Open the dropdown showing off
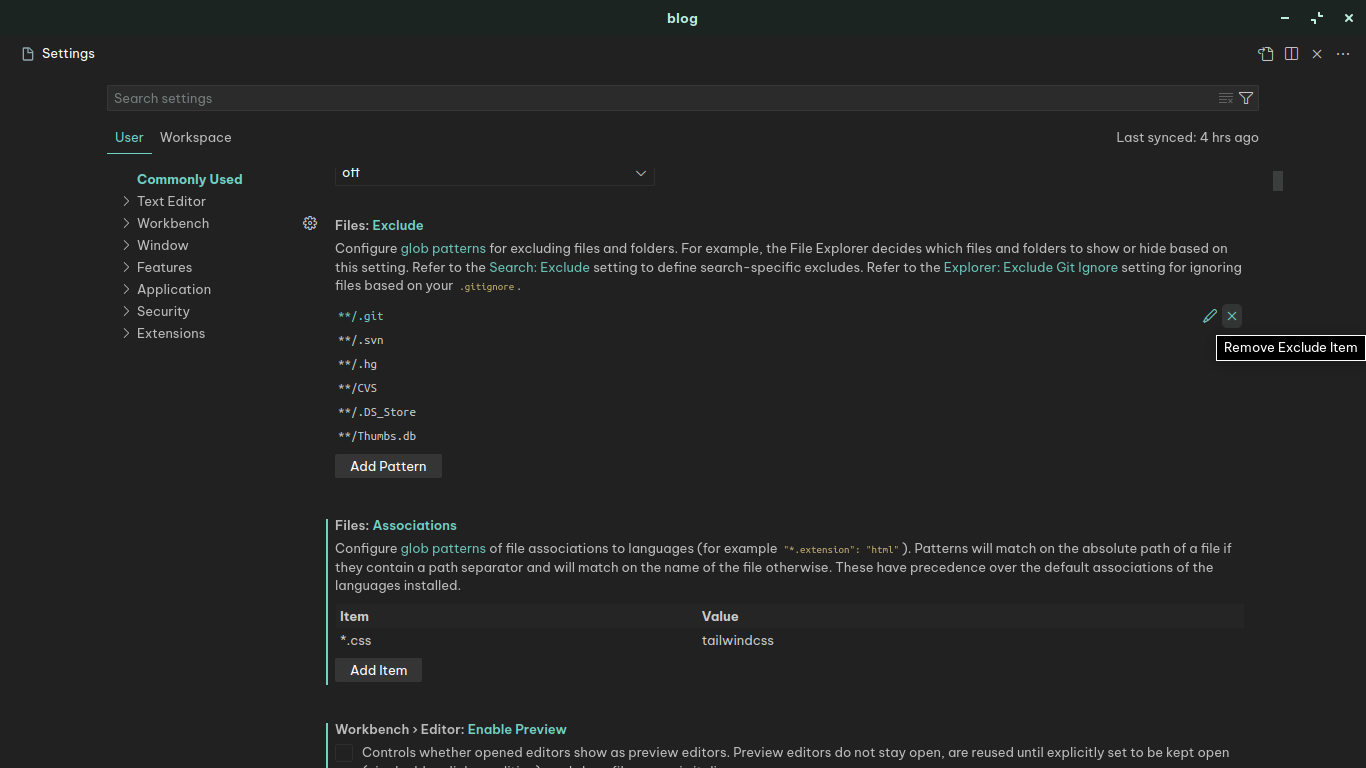1366x768 pixels. click(x=494, y=173)
